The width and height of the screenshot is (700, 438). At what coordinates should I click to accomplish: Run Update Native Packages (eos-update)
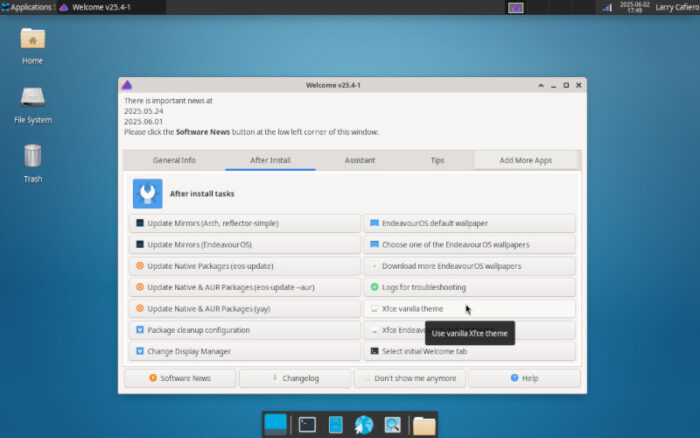[245, 266]
